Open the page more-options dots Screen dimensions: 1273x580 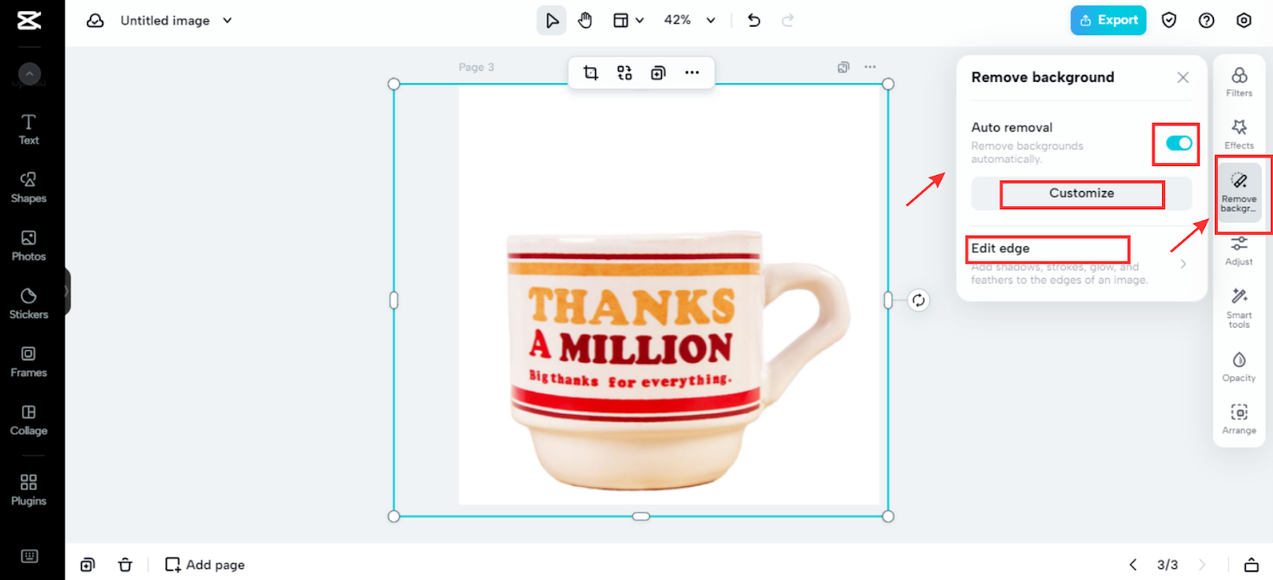click(870, 67)
